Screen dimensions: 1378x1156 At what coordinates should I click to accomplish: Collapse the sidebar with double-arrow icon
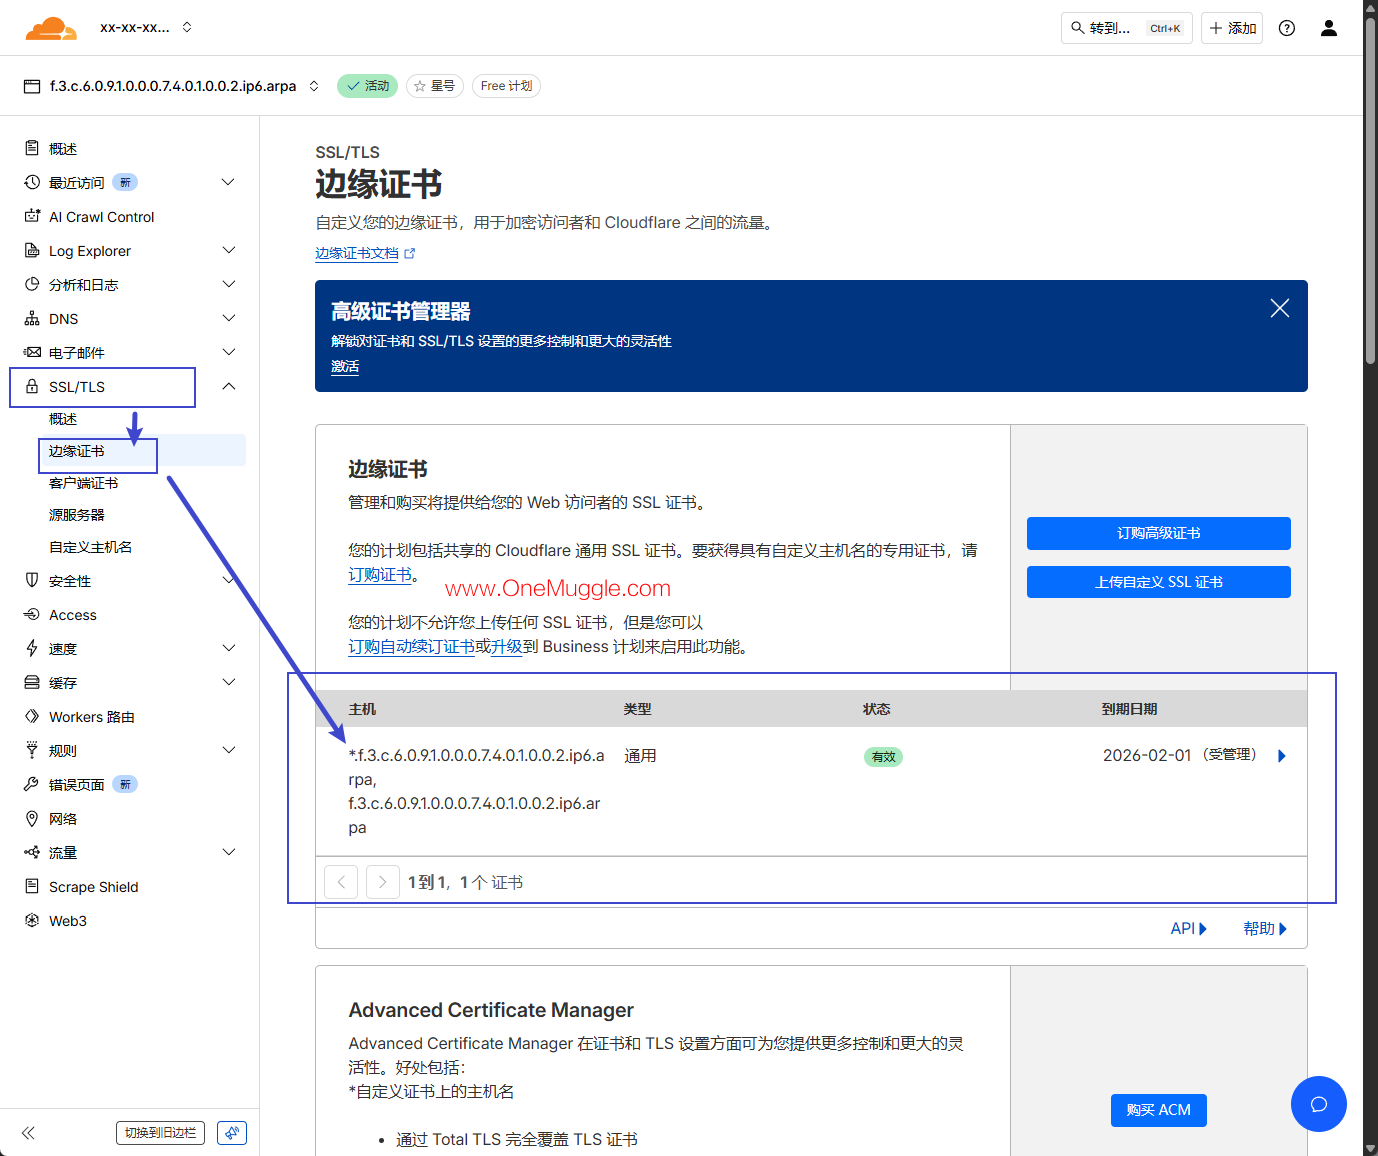coord(28,1133)
